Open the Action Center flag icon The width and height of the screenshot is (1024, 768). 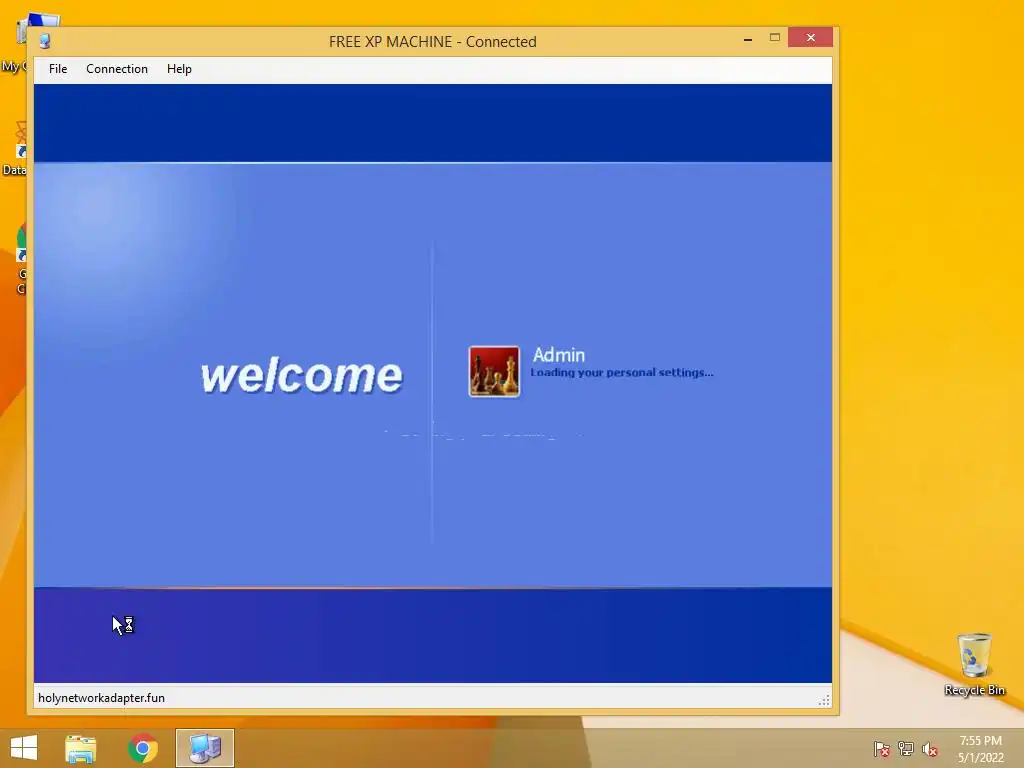point(882,749)
